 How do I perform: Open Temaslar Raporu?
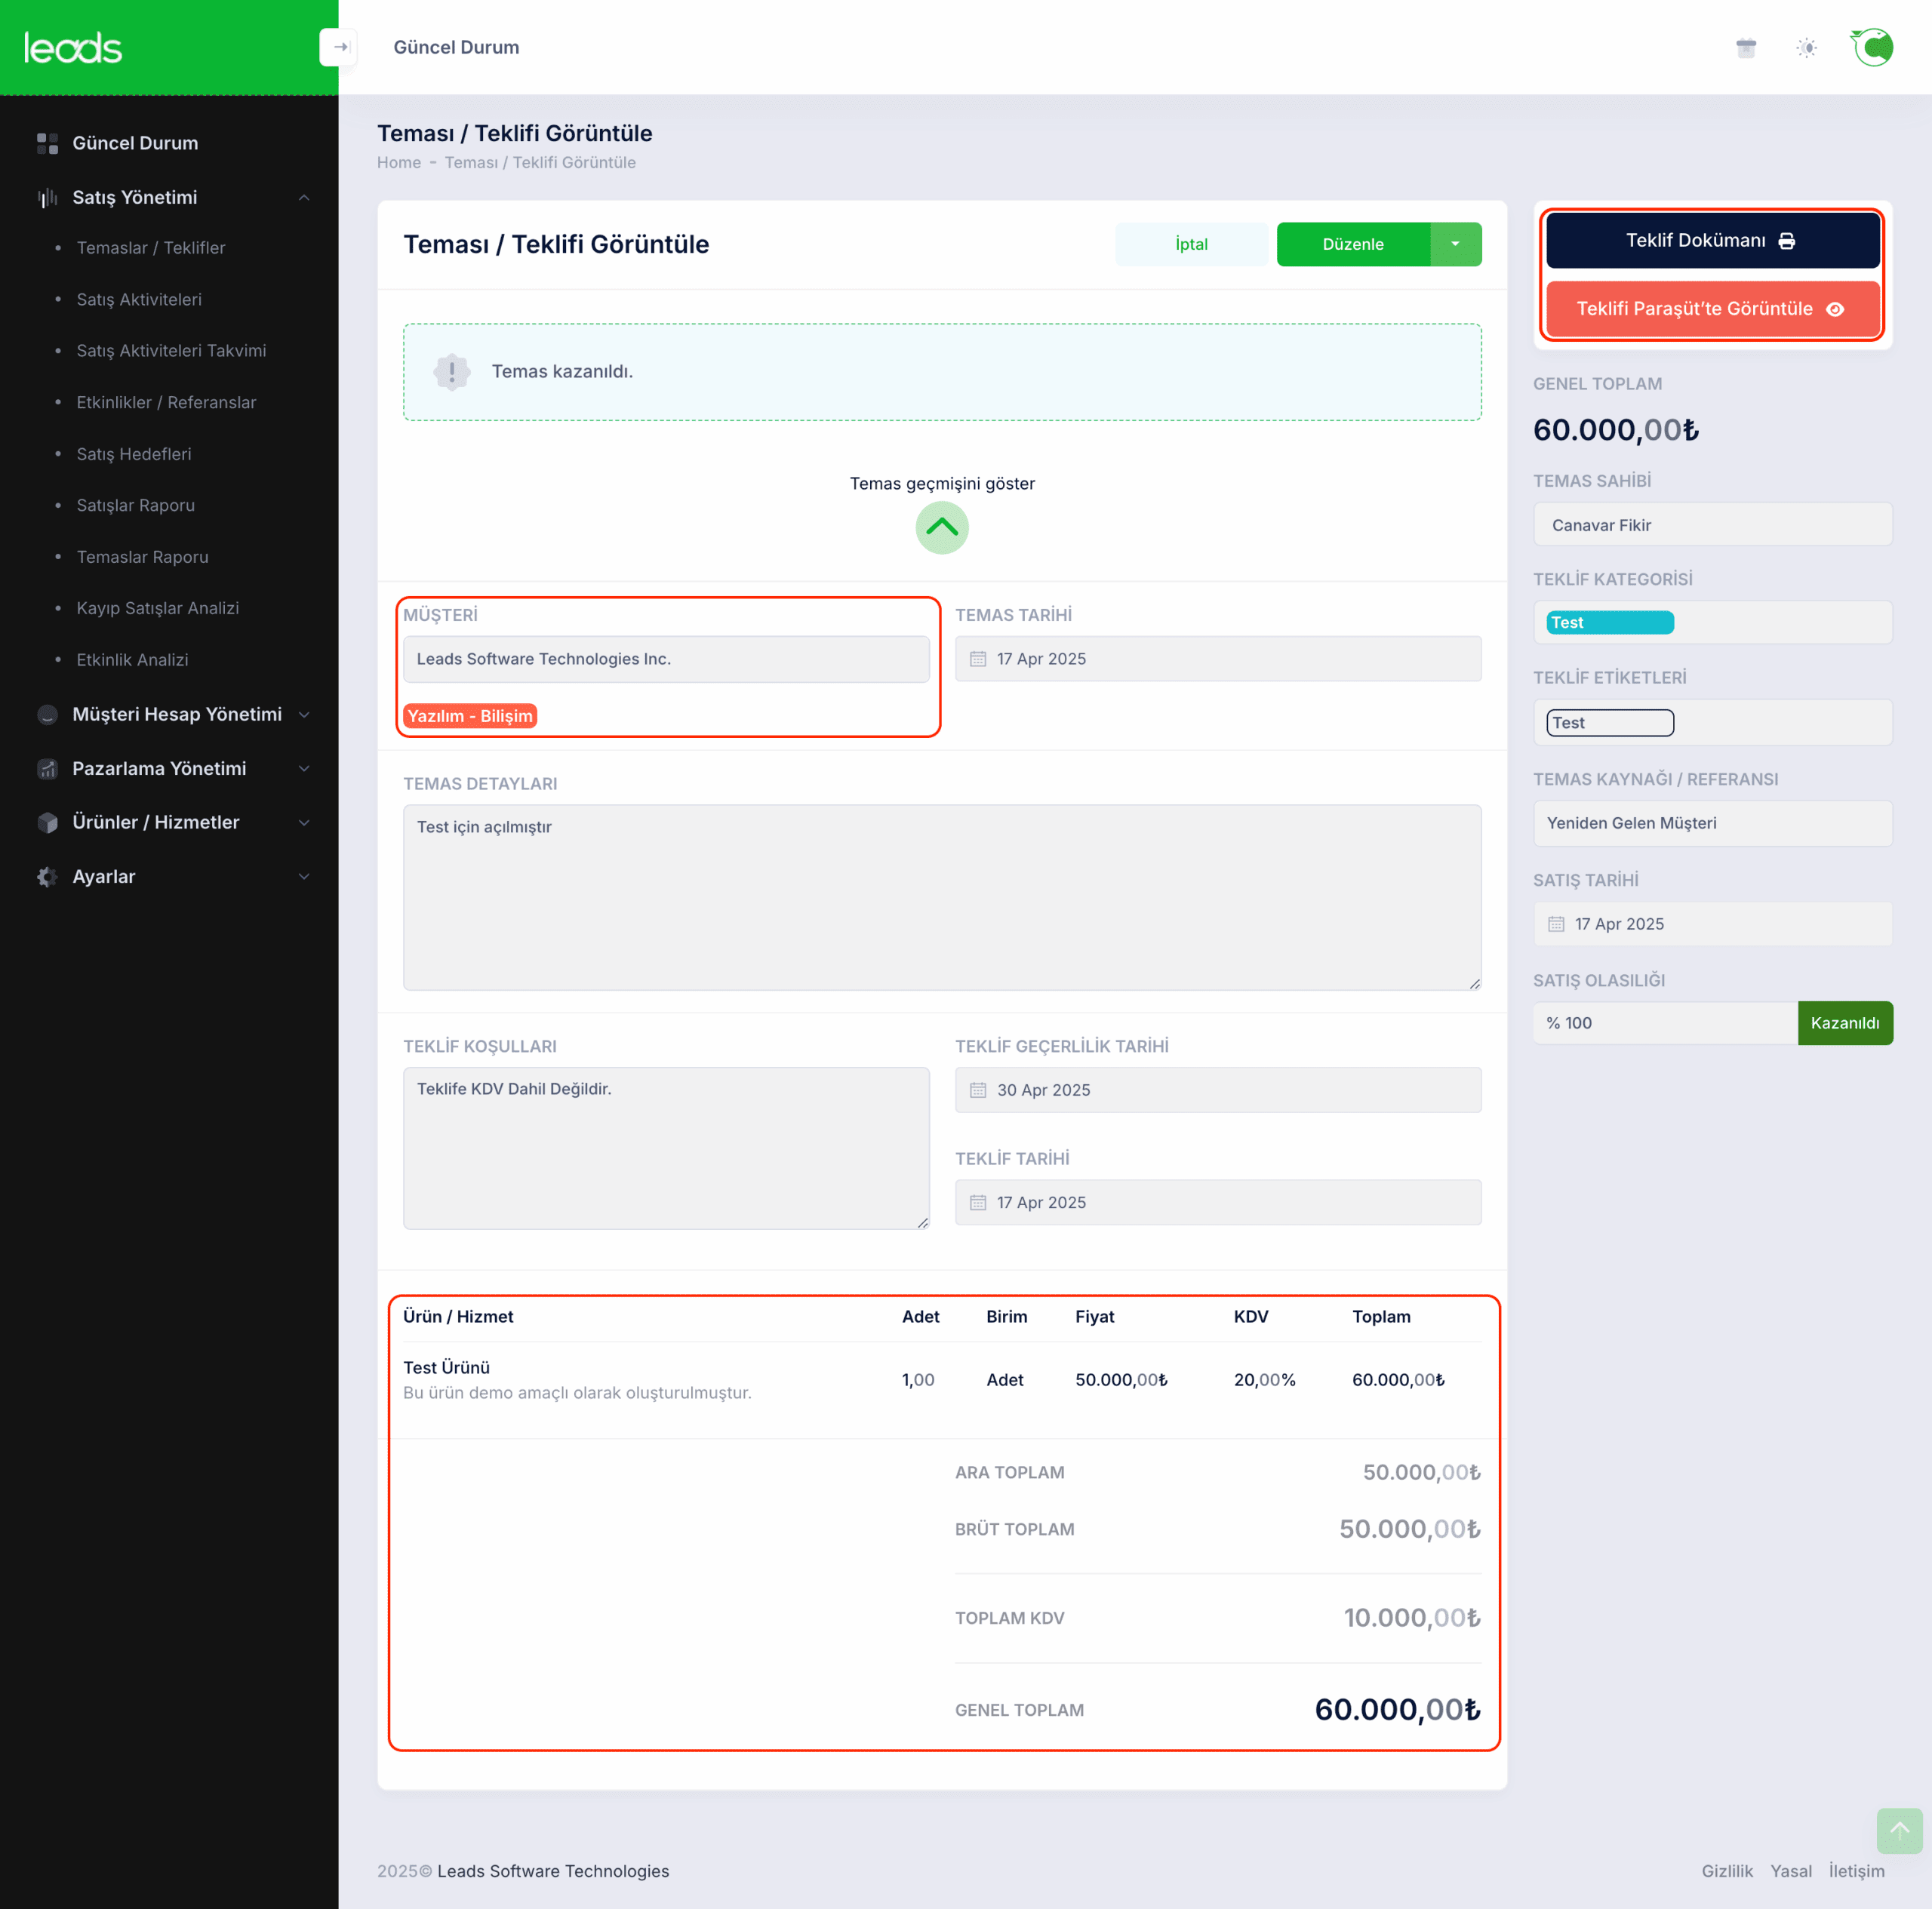pos(143,557)
